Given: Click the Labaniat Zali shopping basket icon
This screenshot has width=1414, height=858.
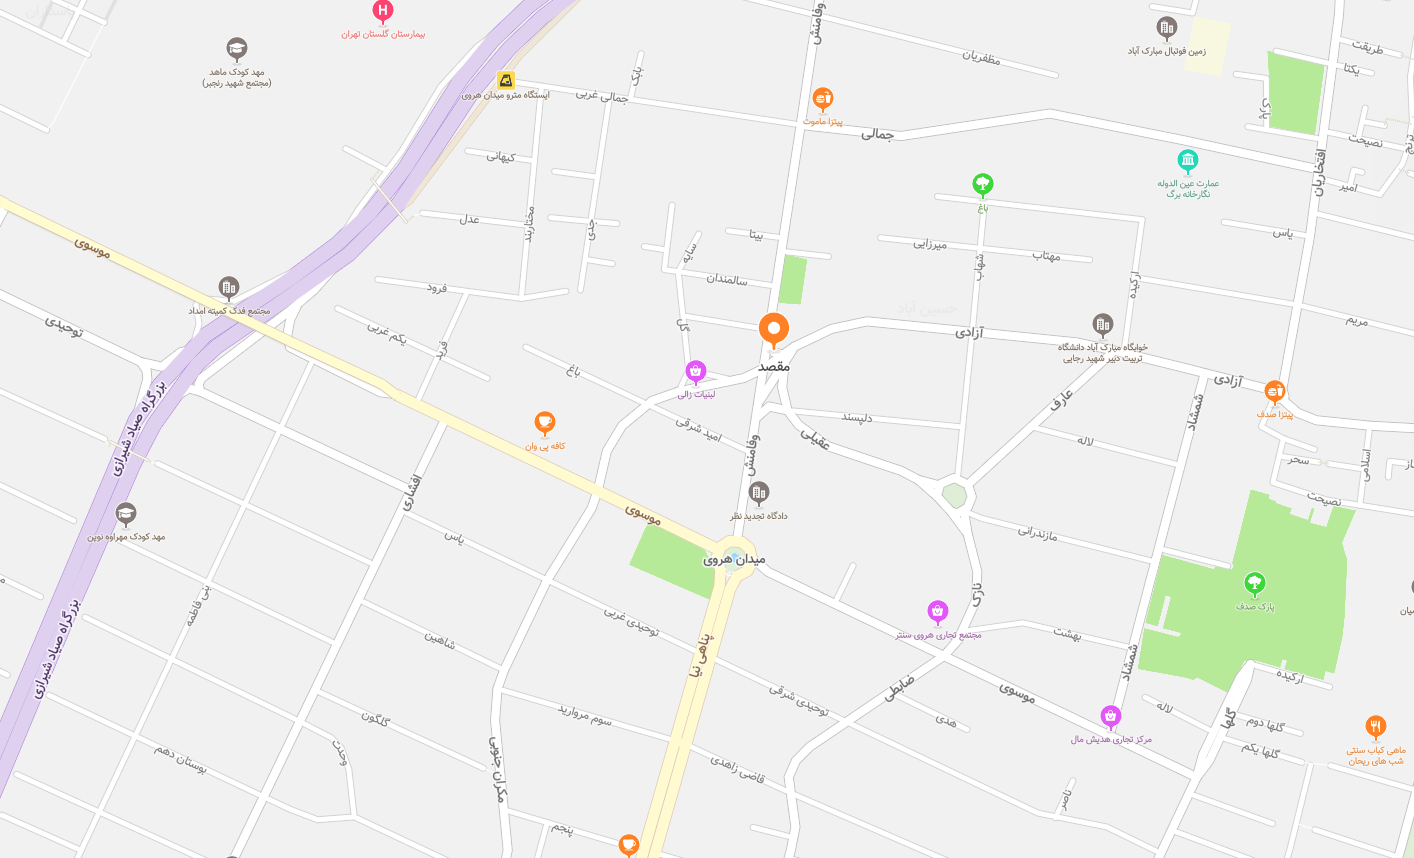Looking at the screenshot, I should tap(696, 372).
